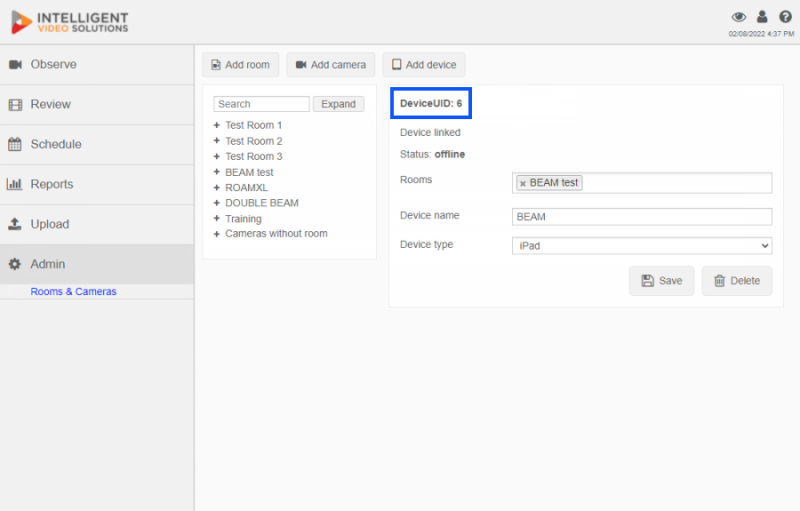Click the film icon beside Review

pyautogui.click(x=15, y=105)
